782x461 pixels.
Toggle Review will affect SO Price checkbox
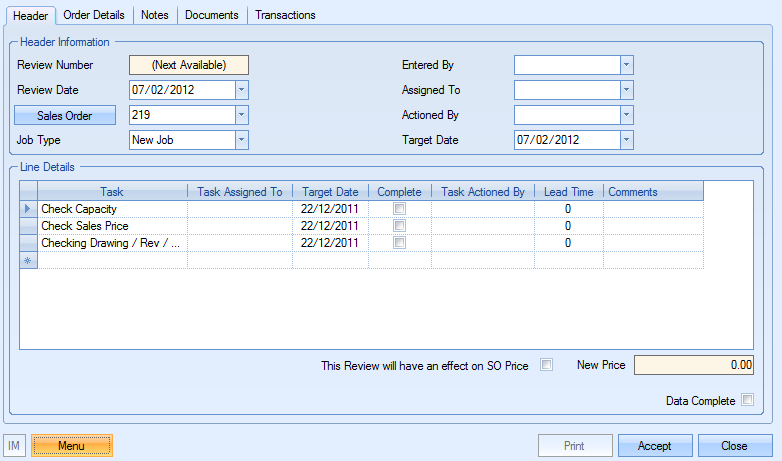(x=546, y=365)
